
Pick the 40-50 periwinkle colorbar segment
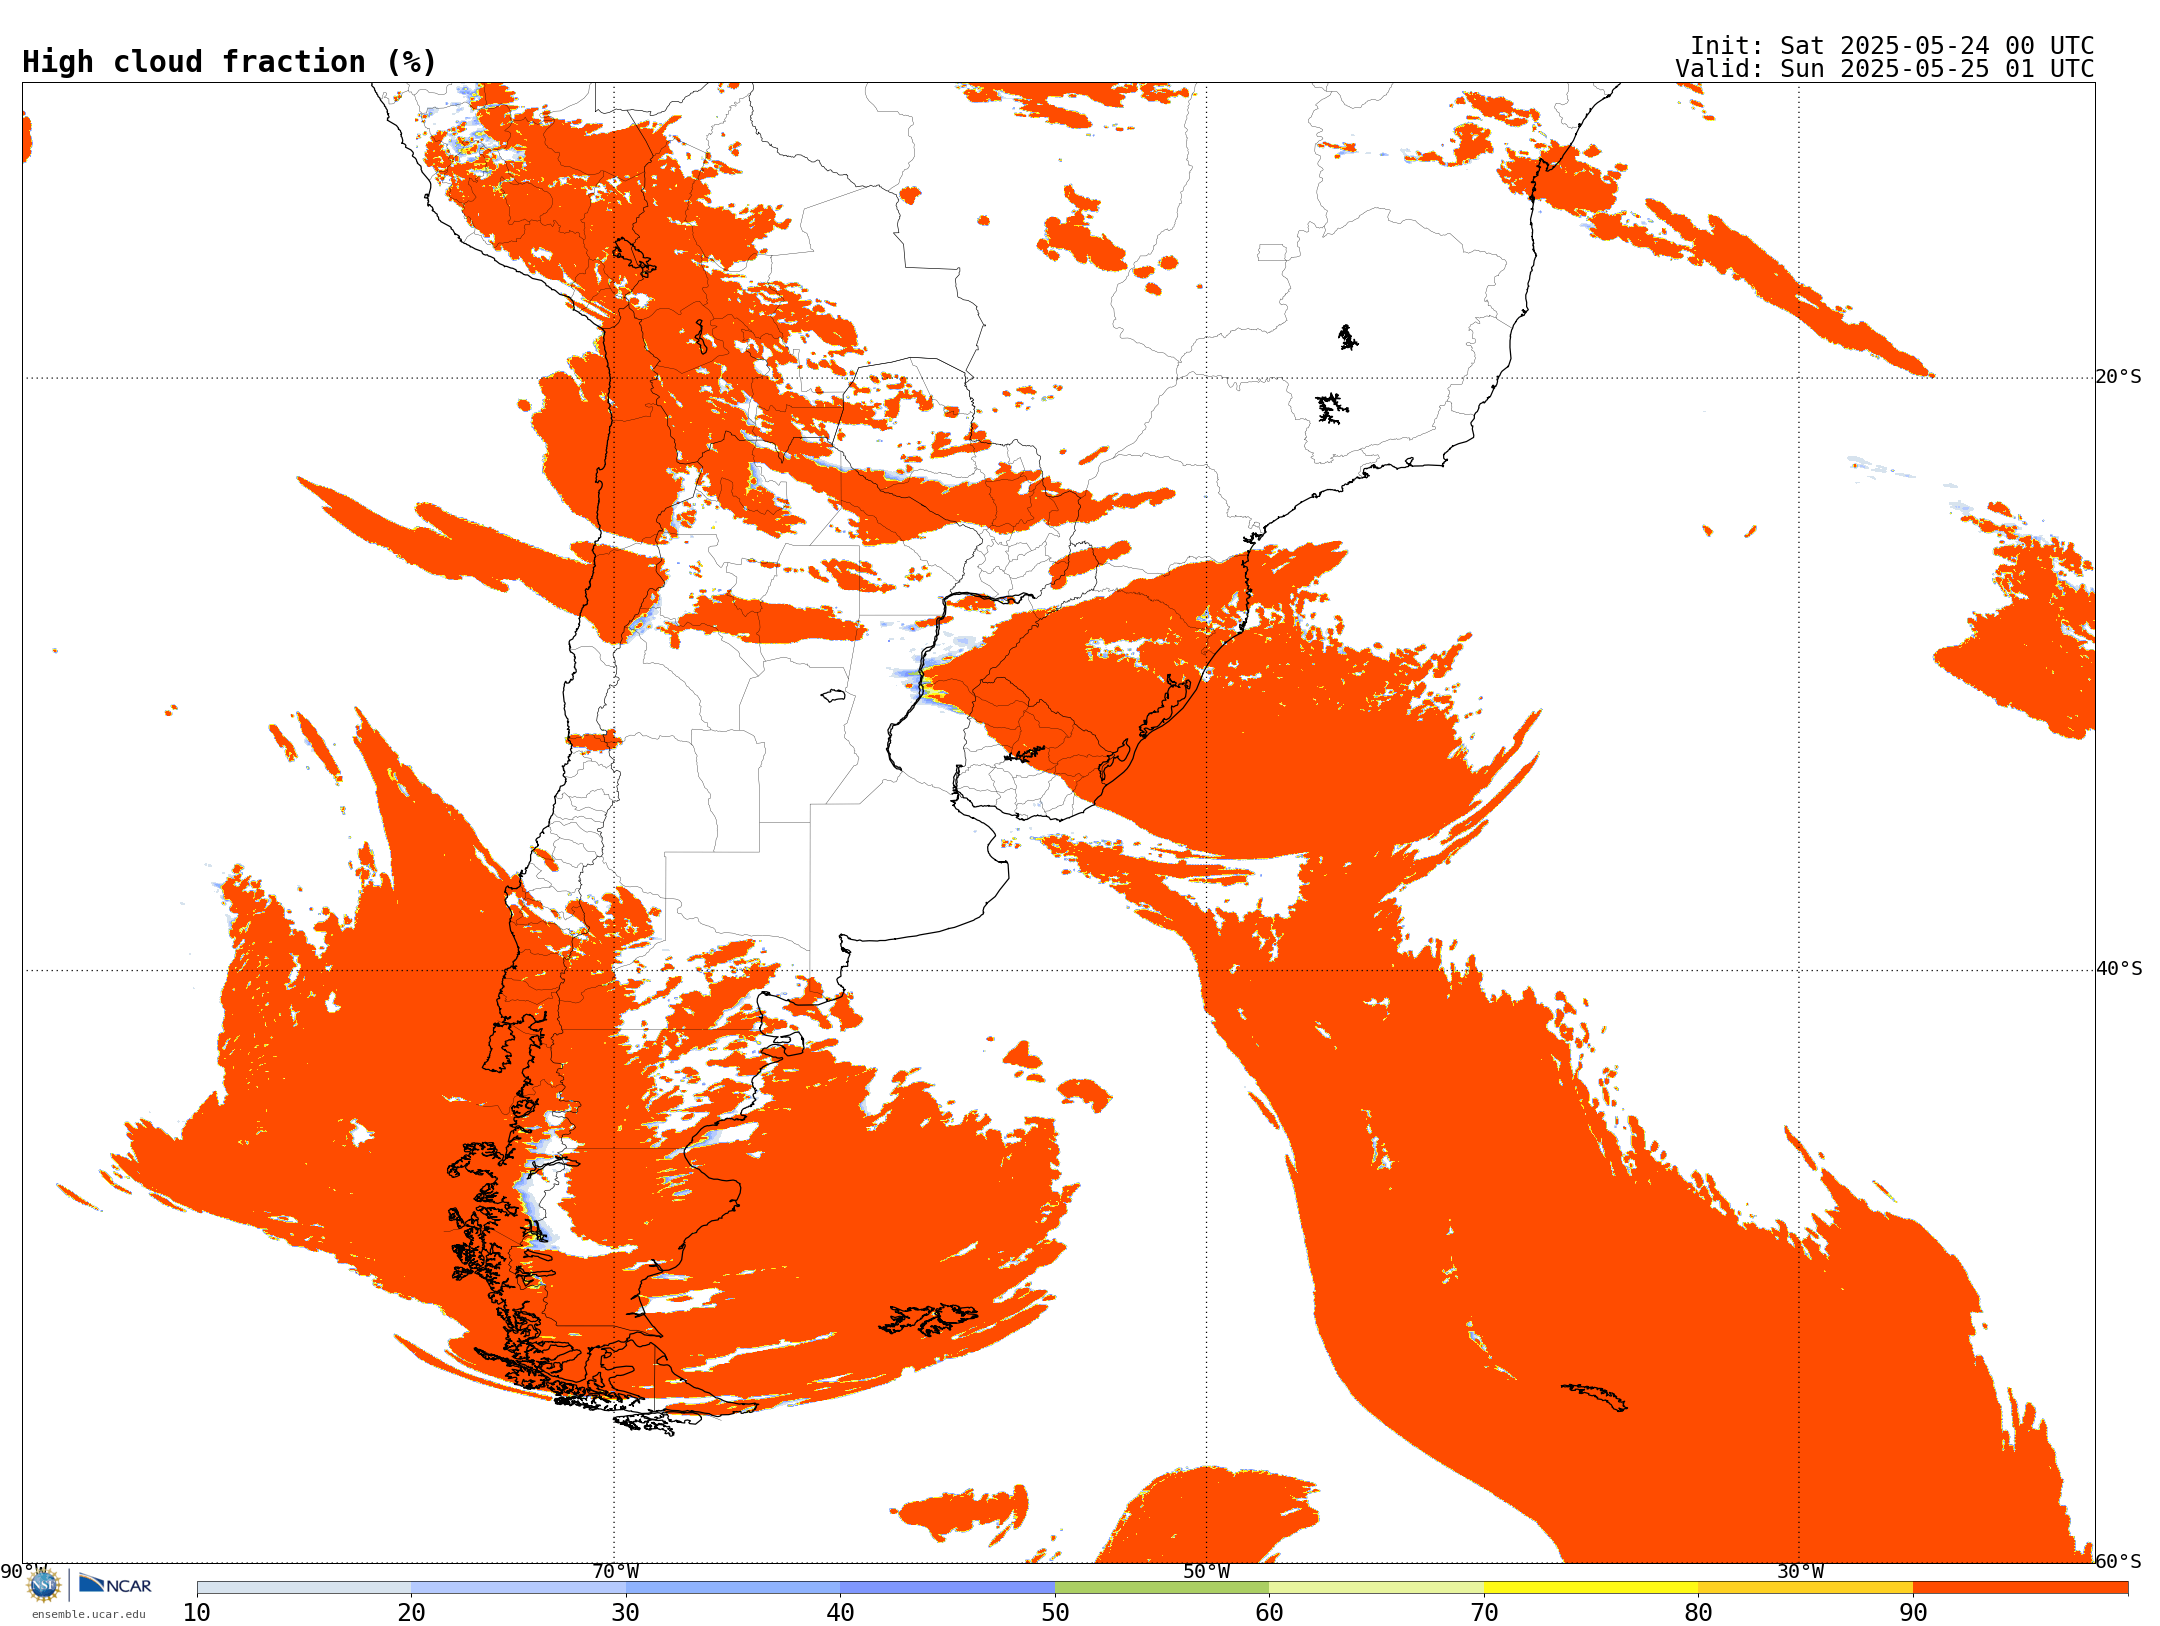point(947,1588)
